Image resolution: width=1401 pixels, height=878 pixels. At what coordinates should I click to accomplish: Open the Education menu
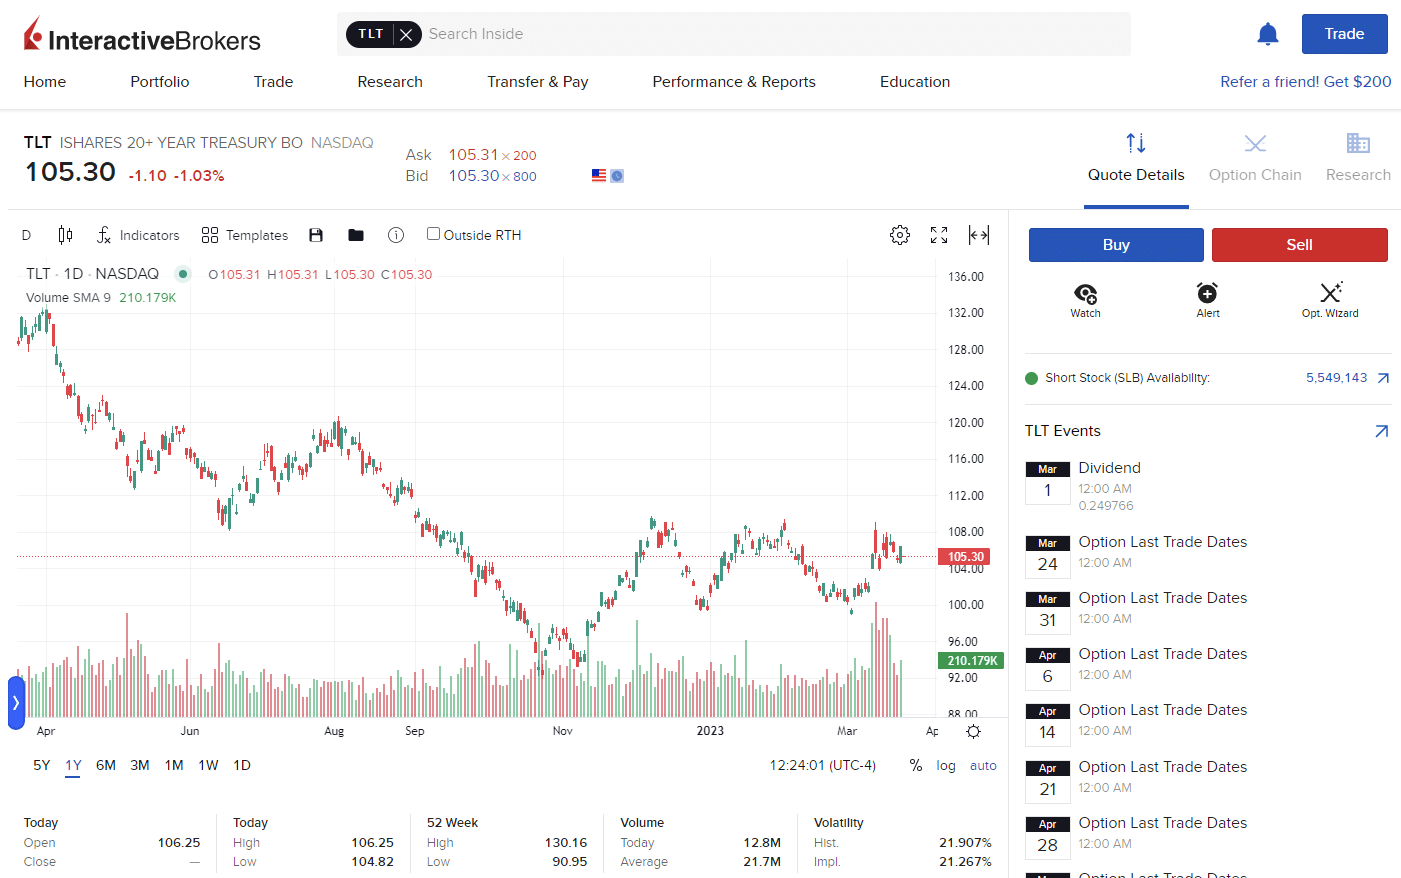[915, 82]
